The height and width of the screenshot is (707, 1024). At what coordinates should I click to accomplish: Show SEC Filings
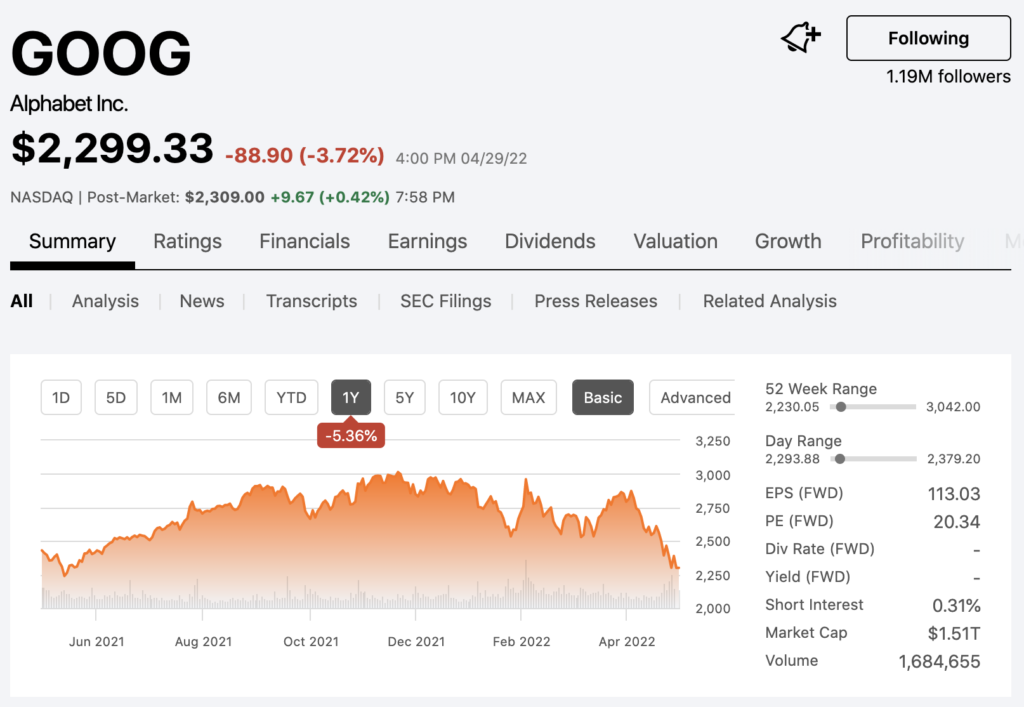click(445, 301)
